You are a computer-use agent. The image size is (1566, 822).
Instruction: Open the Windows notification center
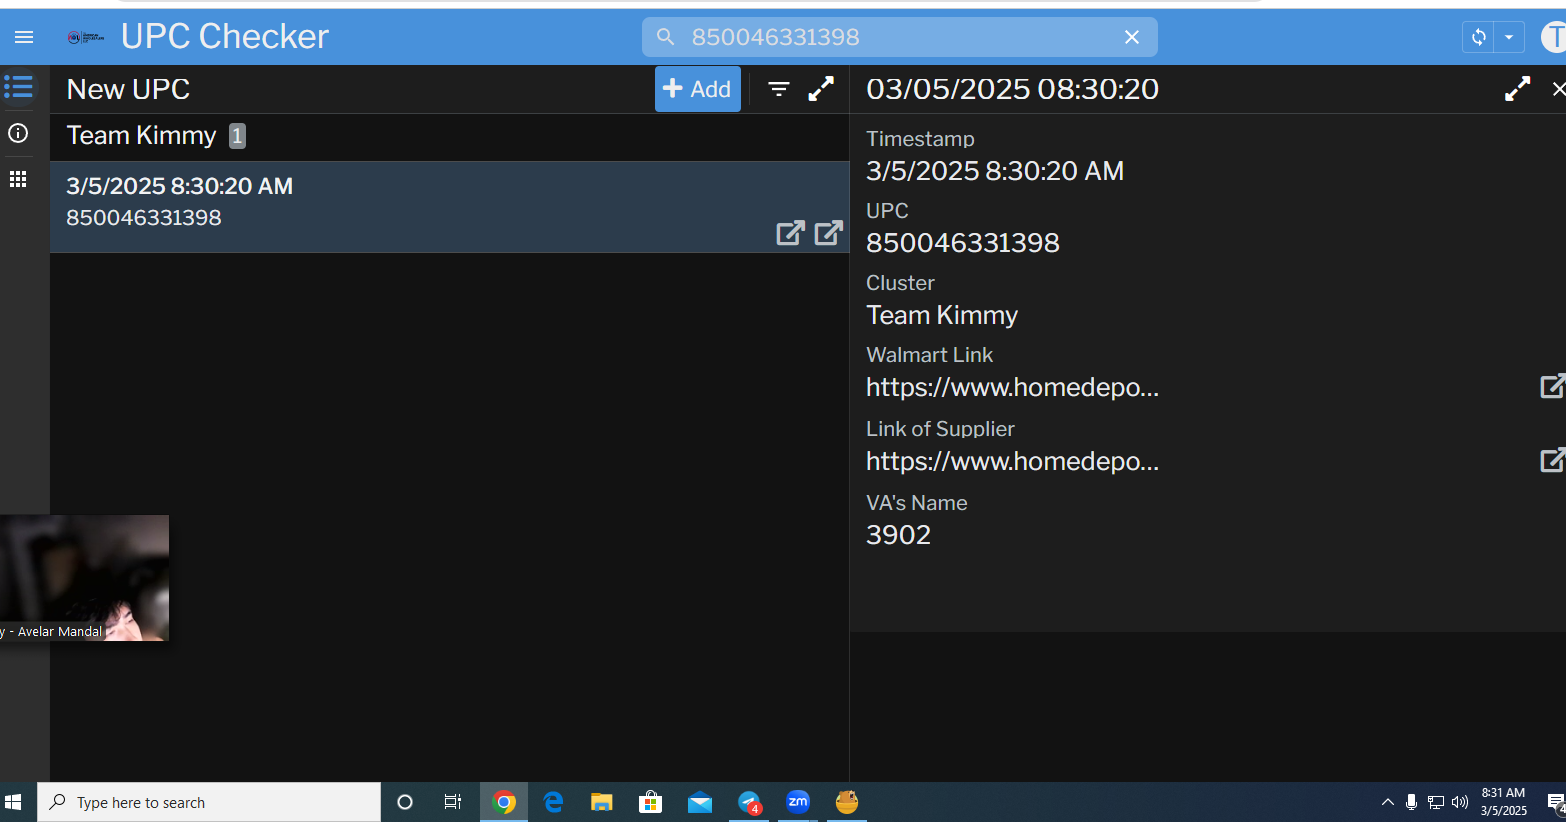tap(1556, 802)
